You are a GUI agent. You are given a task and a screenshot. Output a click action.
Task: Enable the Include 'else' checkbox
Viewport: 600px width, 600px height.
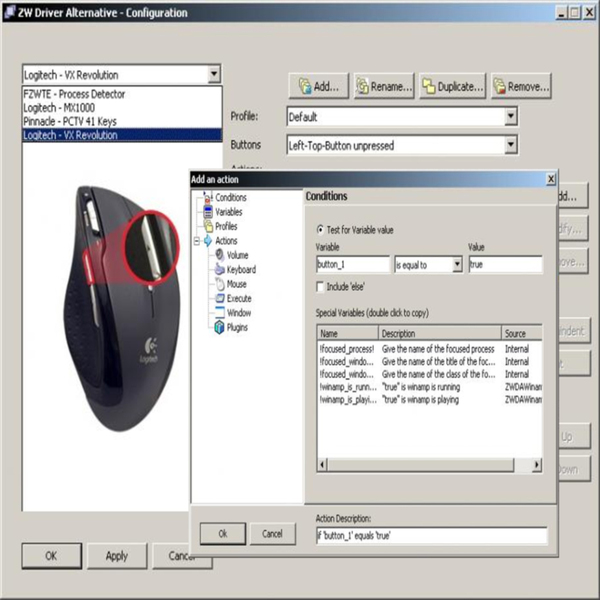tap(320, 287)
